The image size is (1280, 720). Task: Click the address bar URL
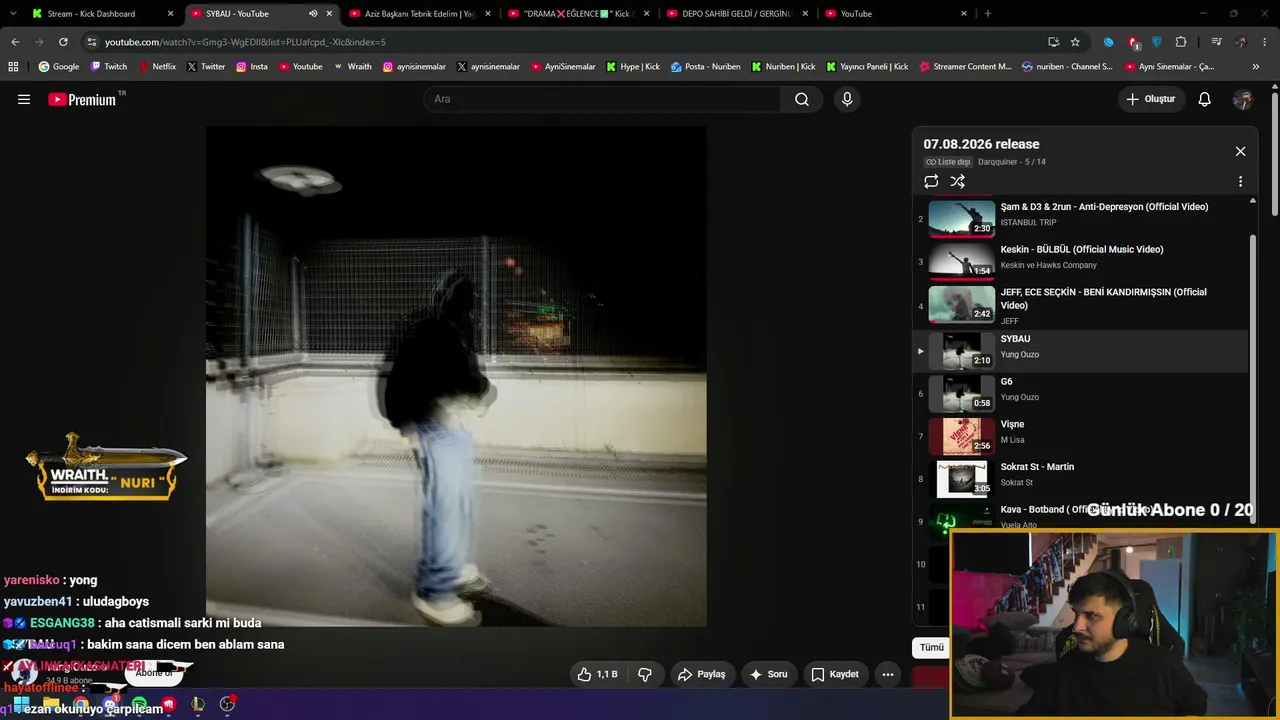click(x=245, y=42)
